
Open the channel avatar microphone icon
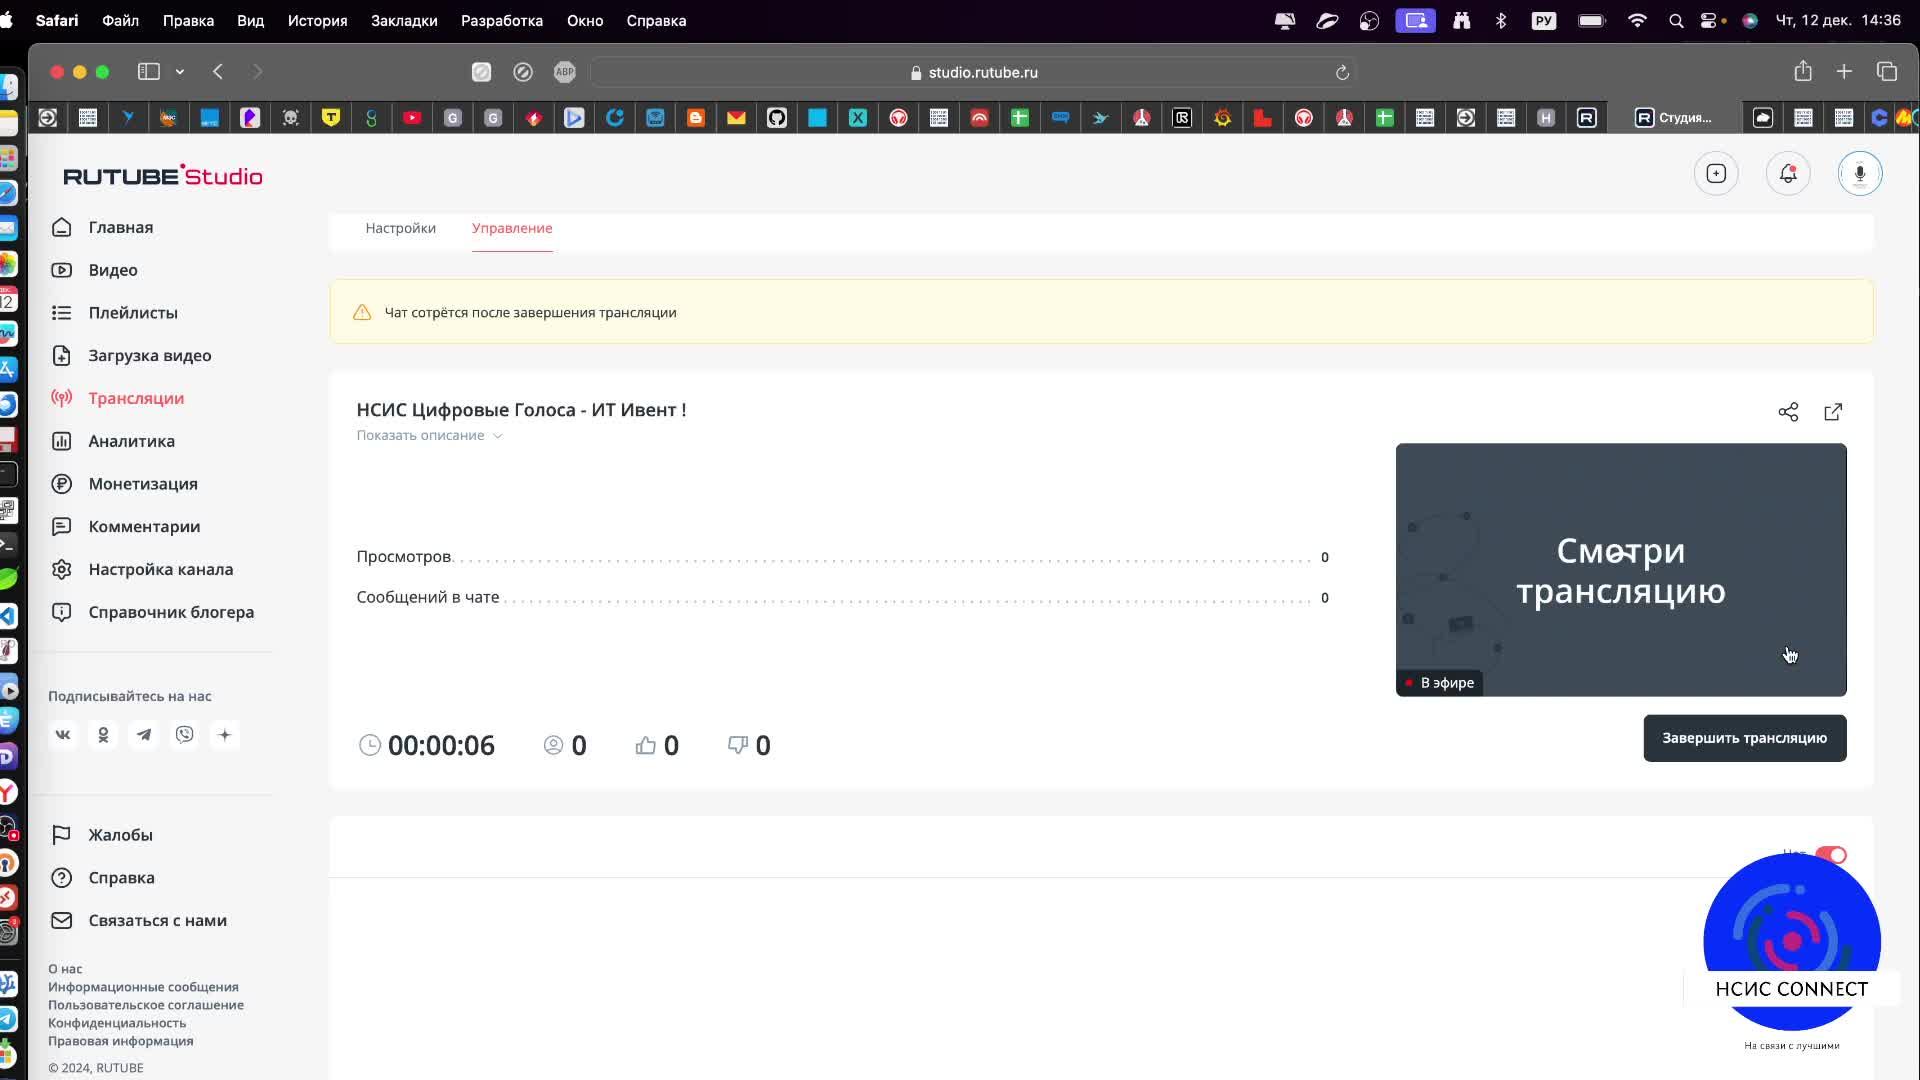(1860, 174)
